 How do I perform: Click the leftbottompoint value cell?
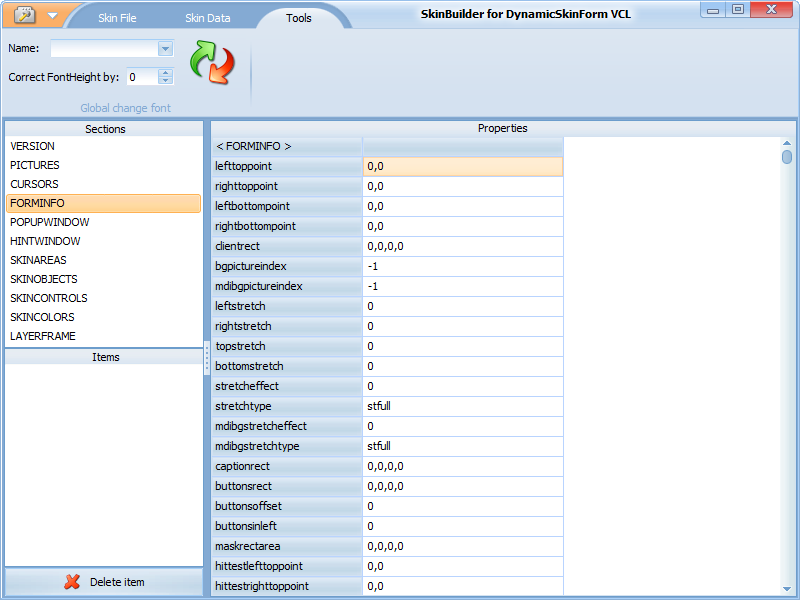tap(463, 206)
